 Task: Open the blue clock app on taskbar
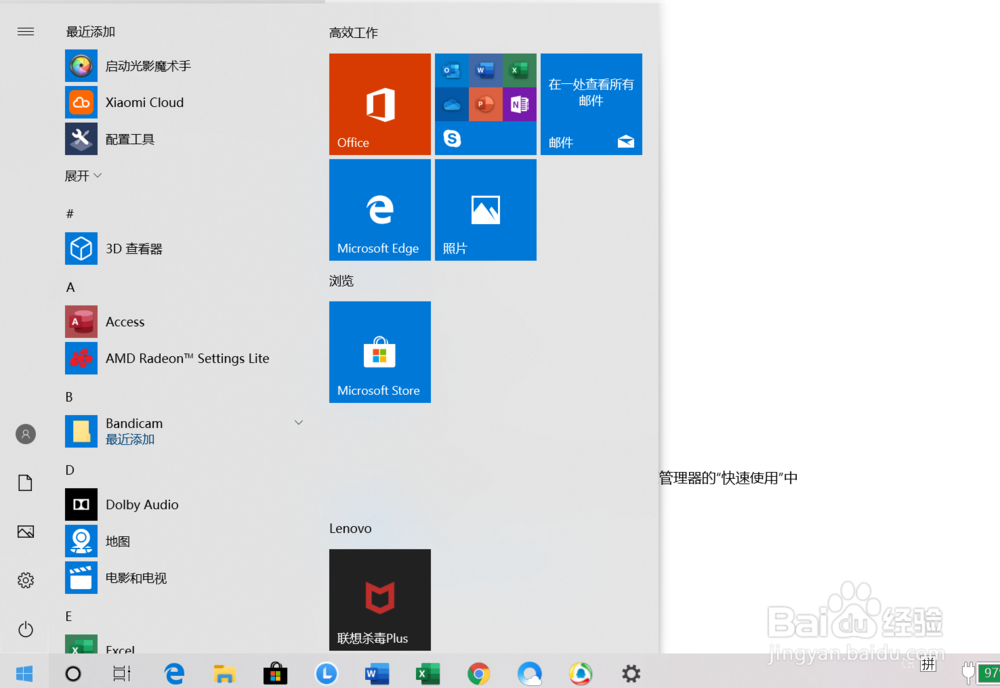click(x=327, y=673)
